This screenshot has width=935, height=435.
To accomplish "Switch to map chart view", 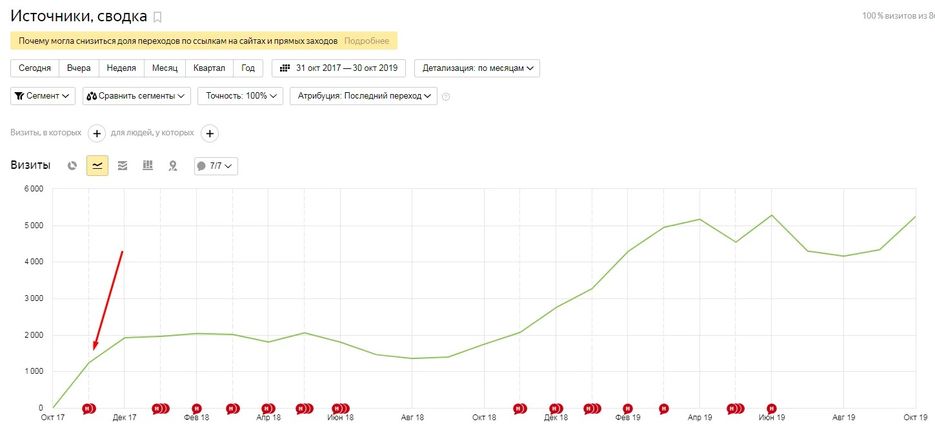I will 172,166.
